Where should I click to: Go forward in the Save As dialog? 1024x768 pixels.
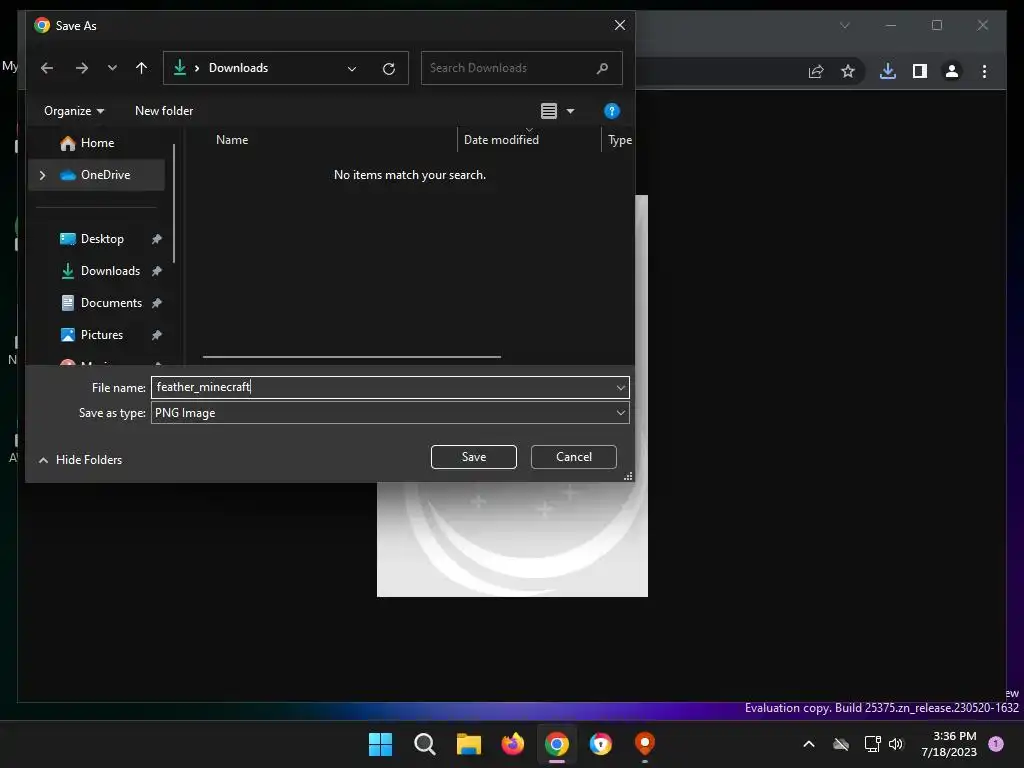click(82, 68)
